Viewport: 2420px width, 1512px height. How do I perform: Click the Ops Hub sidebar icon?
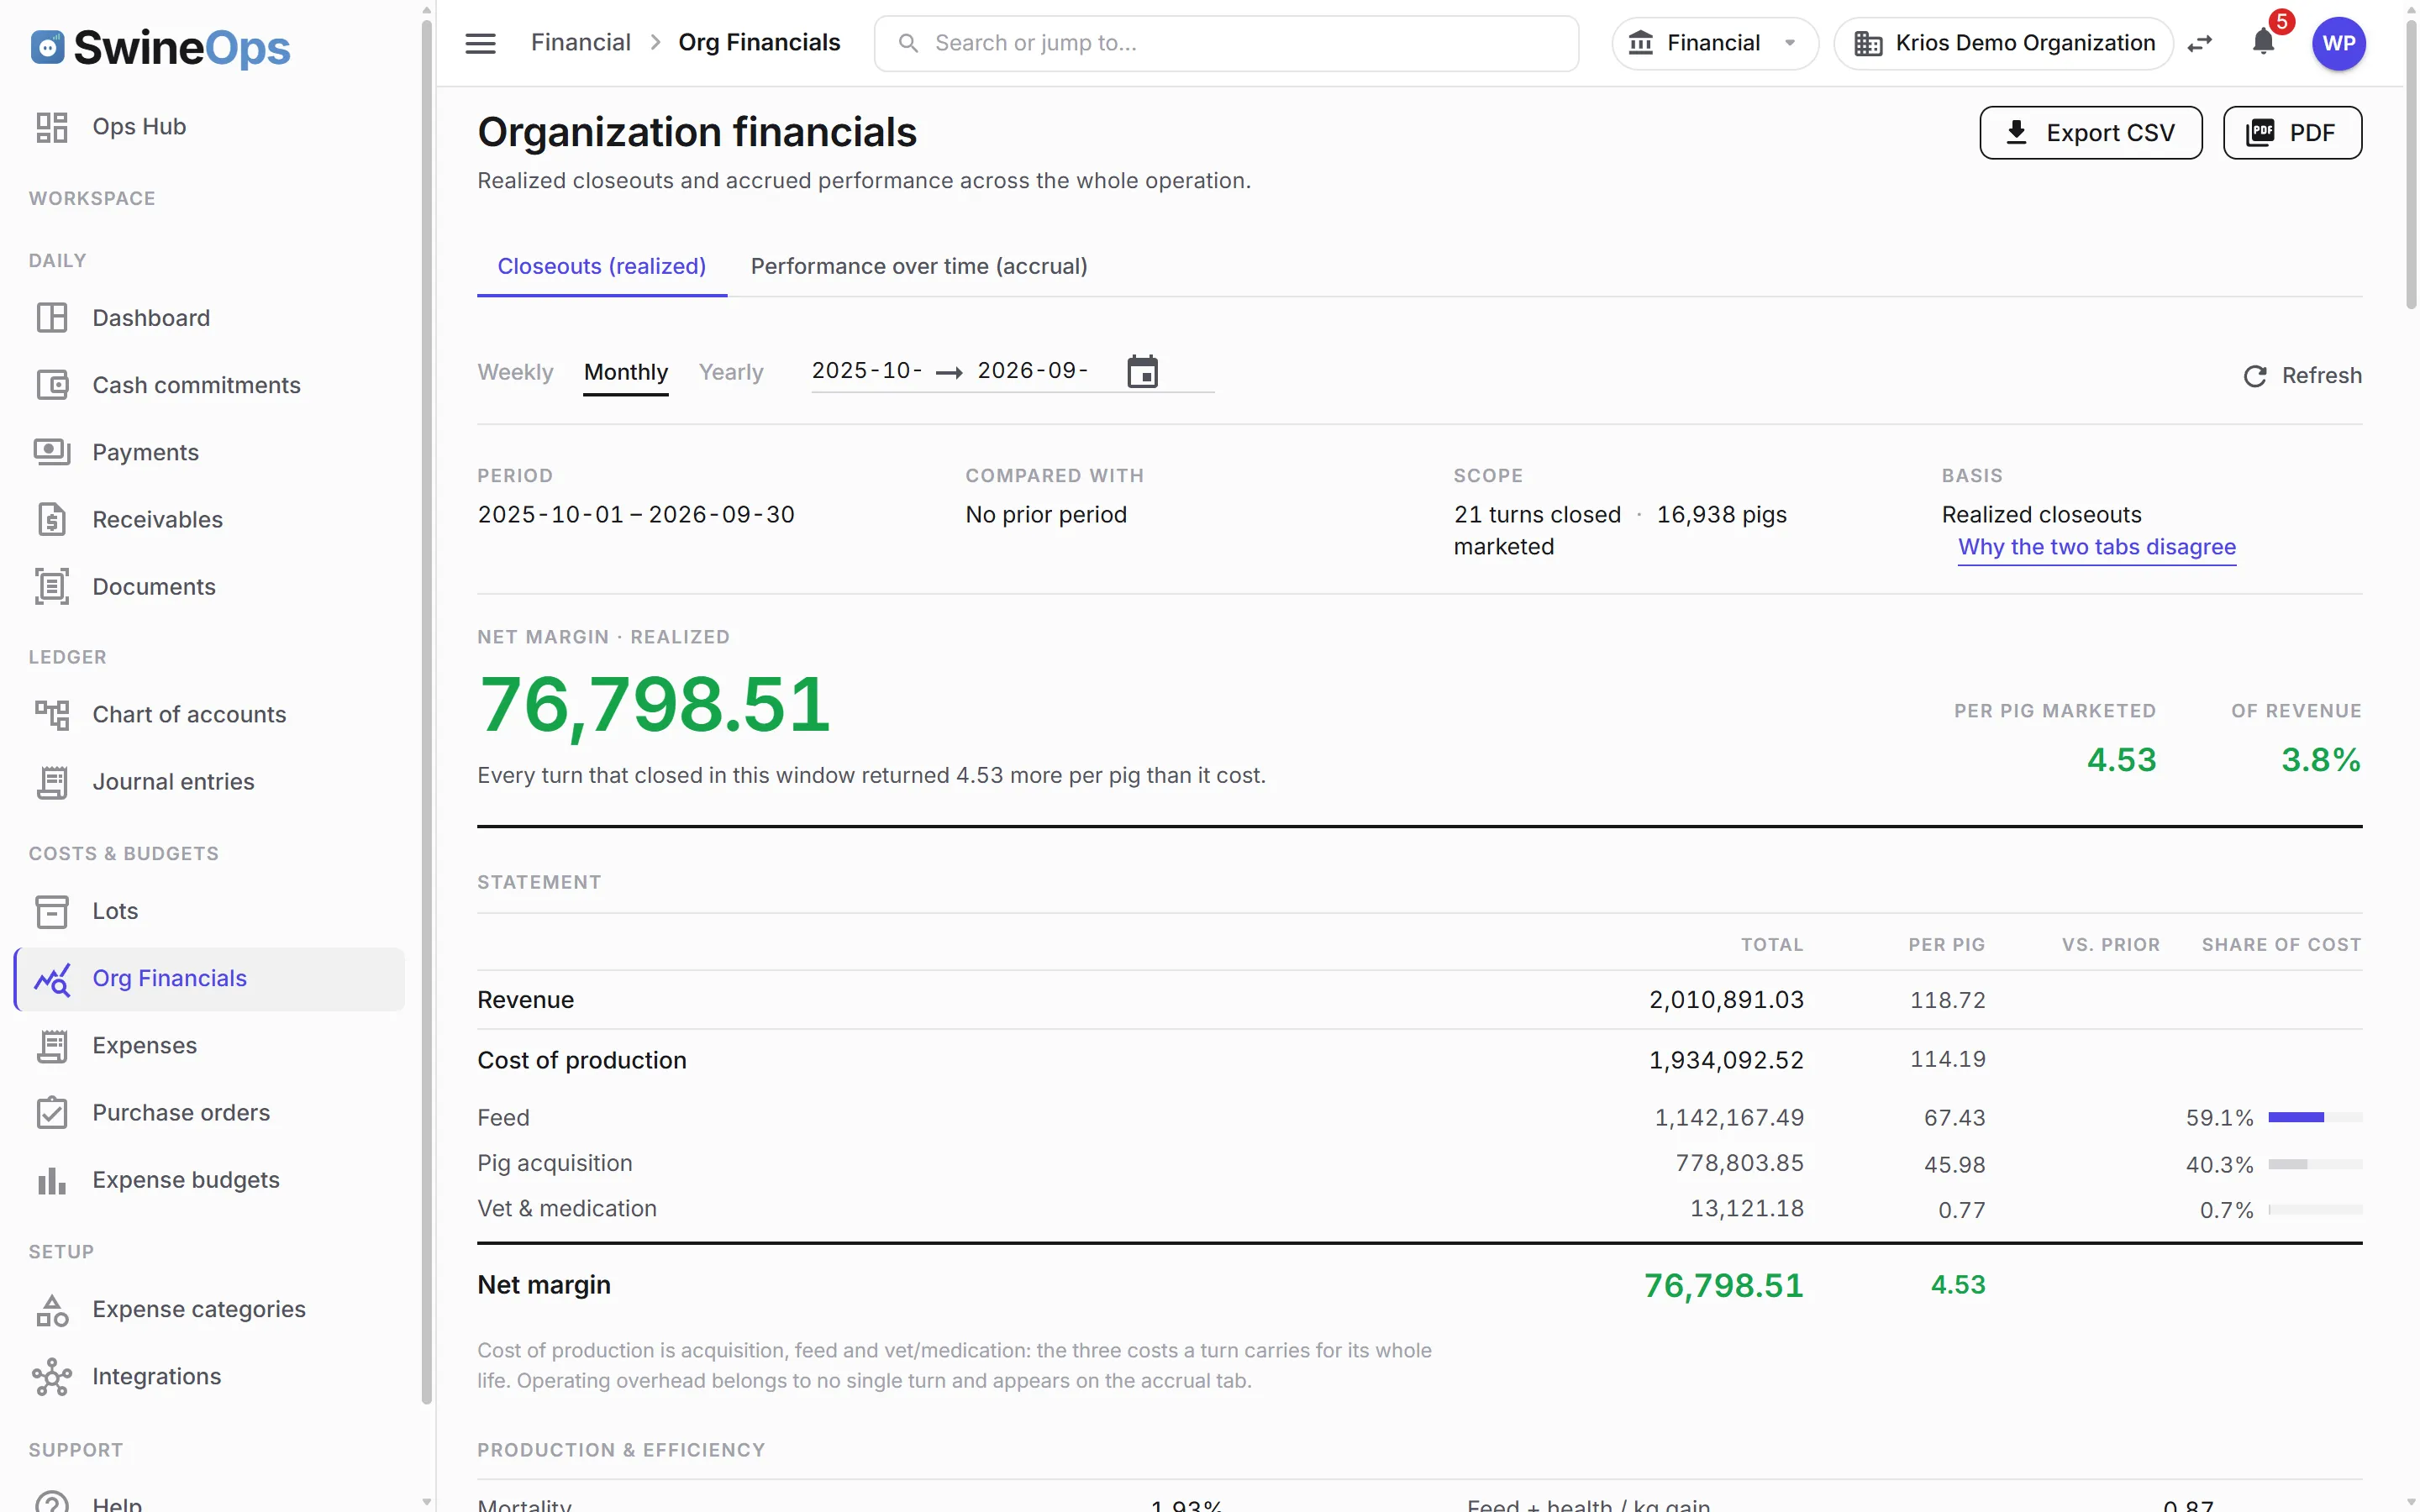point(52,127)
